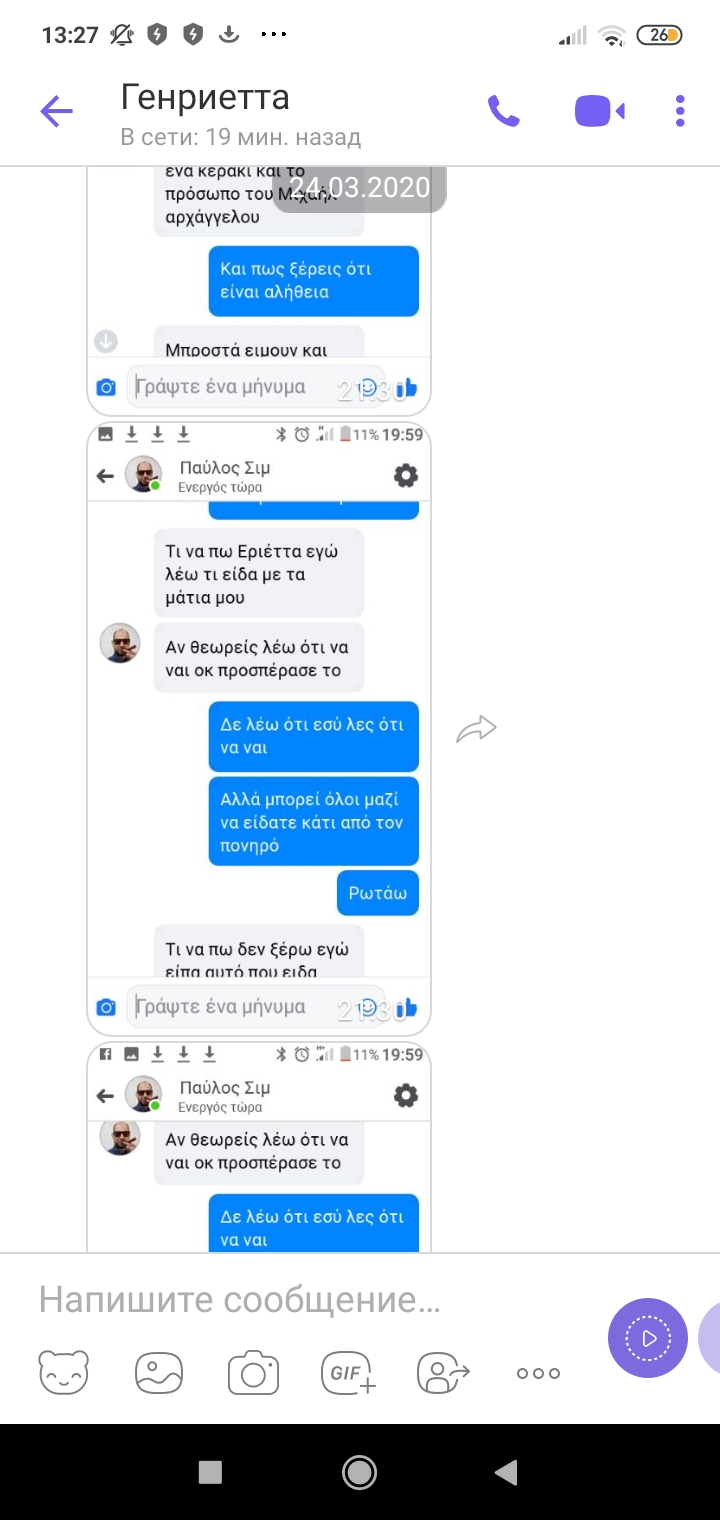Start a video call with Генриетта
Image resolution: width=720 pixels, height=1520 pixels.
click(x=599, y=111)
